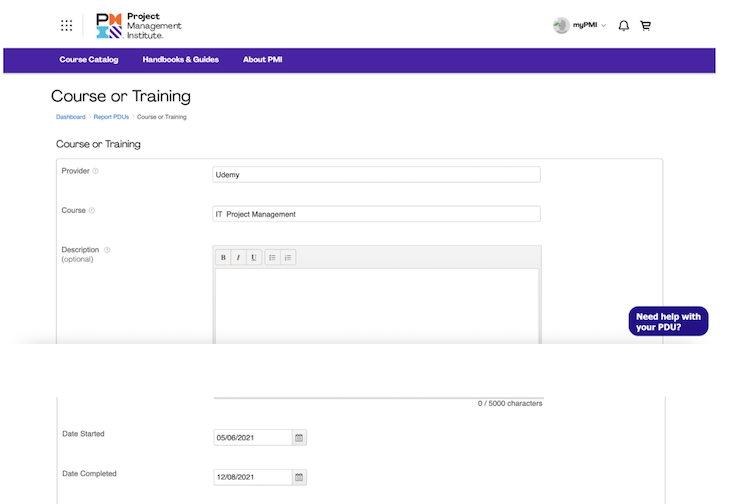Open the Date Started calendar picker
Screen dimensions: 750x504
pyautogui.click(x=299, y=438)
